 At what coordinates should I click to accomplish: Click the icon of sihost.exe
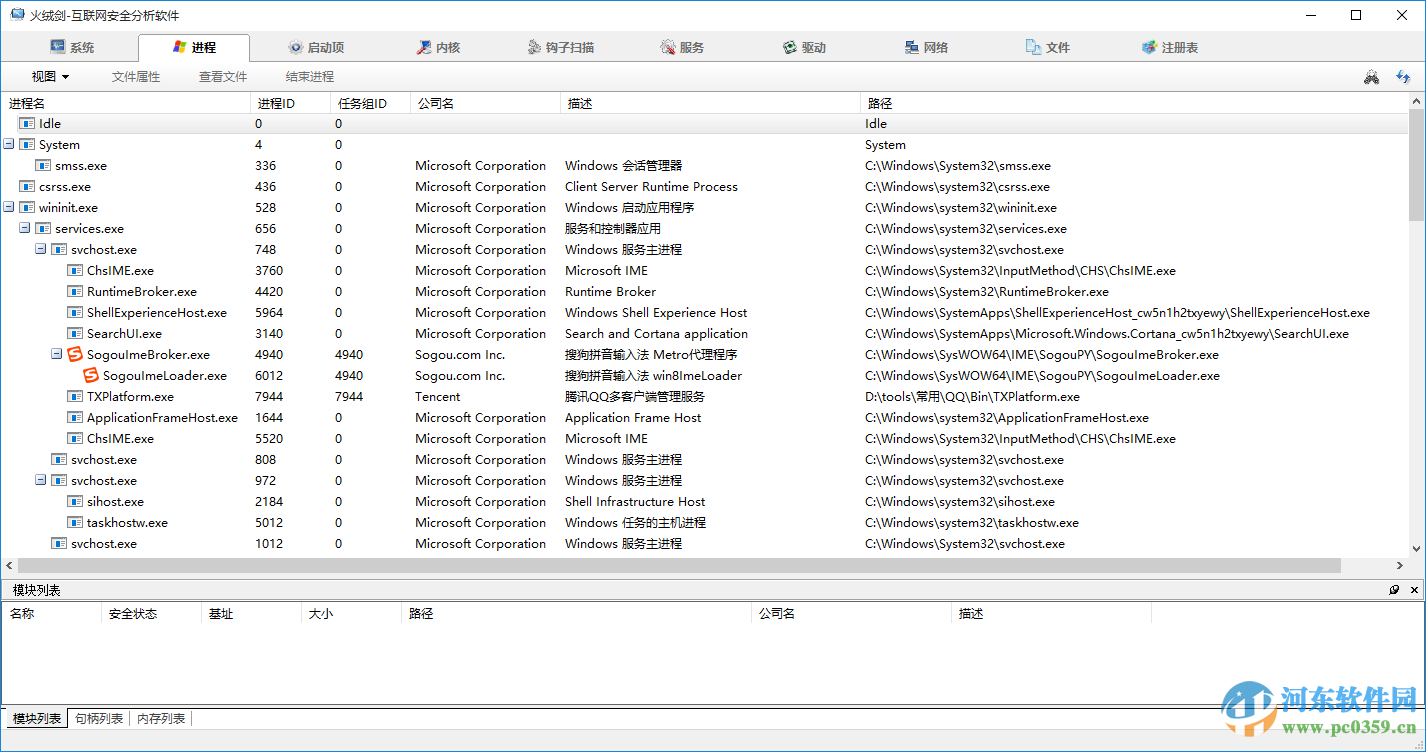[75, 502]
